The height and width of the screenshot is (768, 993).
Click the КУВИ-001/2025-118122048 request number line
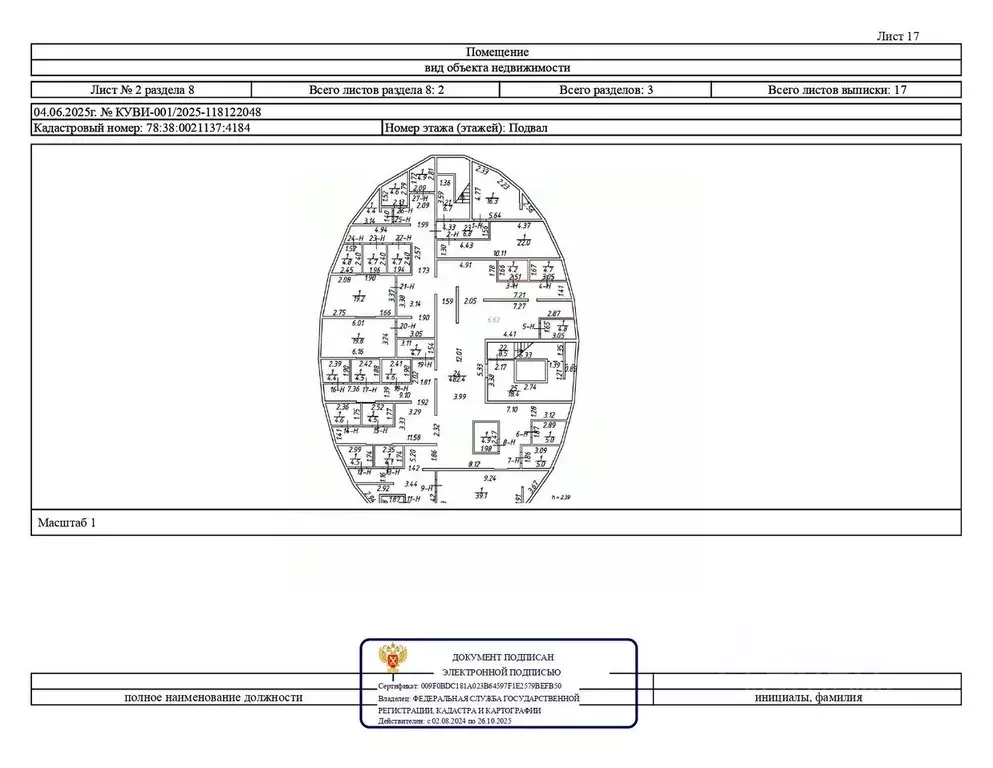pos(148,112)
